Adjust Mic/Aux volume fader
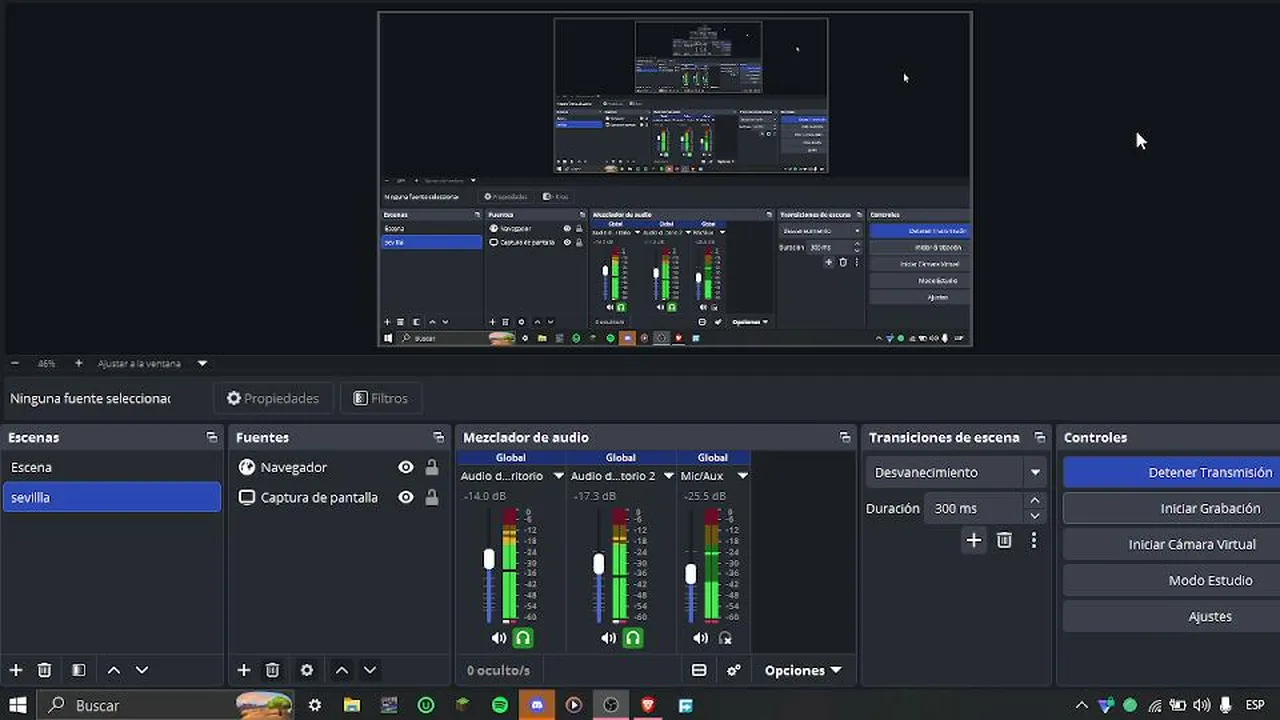This screenshot has height=720, width=1280. coord(691,574)
